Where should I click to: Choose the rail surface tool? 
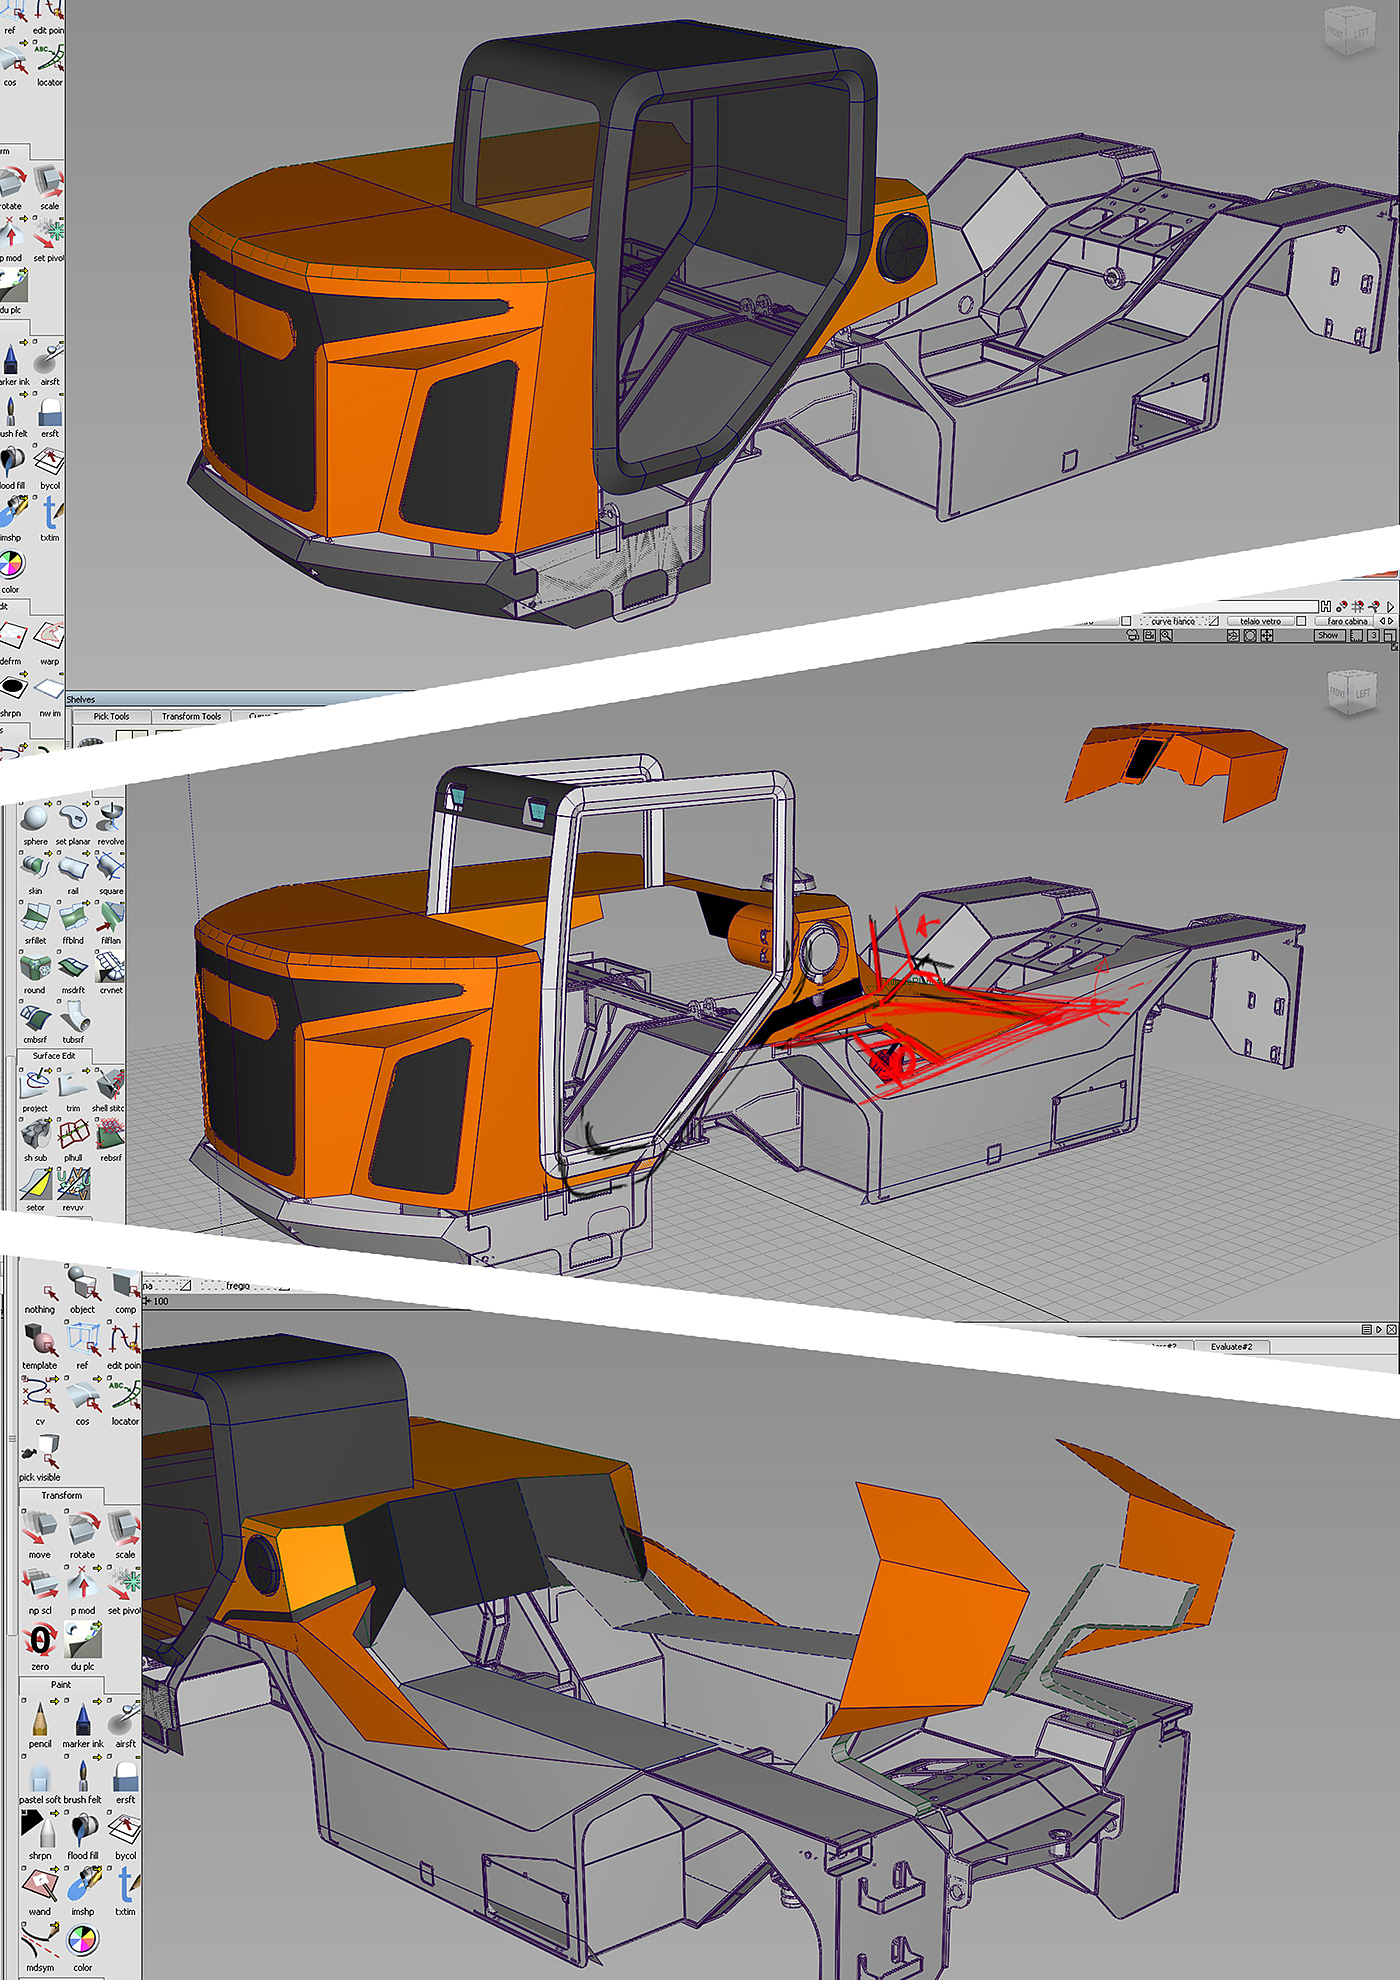(x=73, y=870)
